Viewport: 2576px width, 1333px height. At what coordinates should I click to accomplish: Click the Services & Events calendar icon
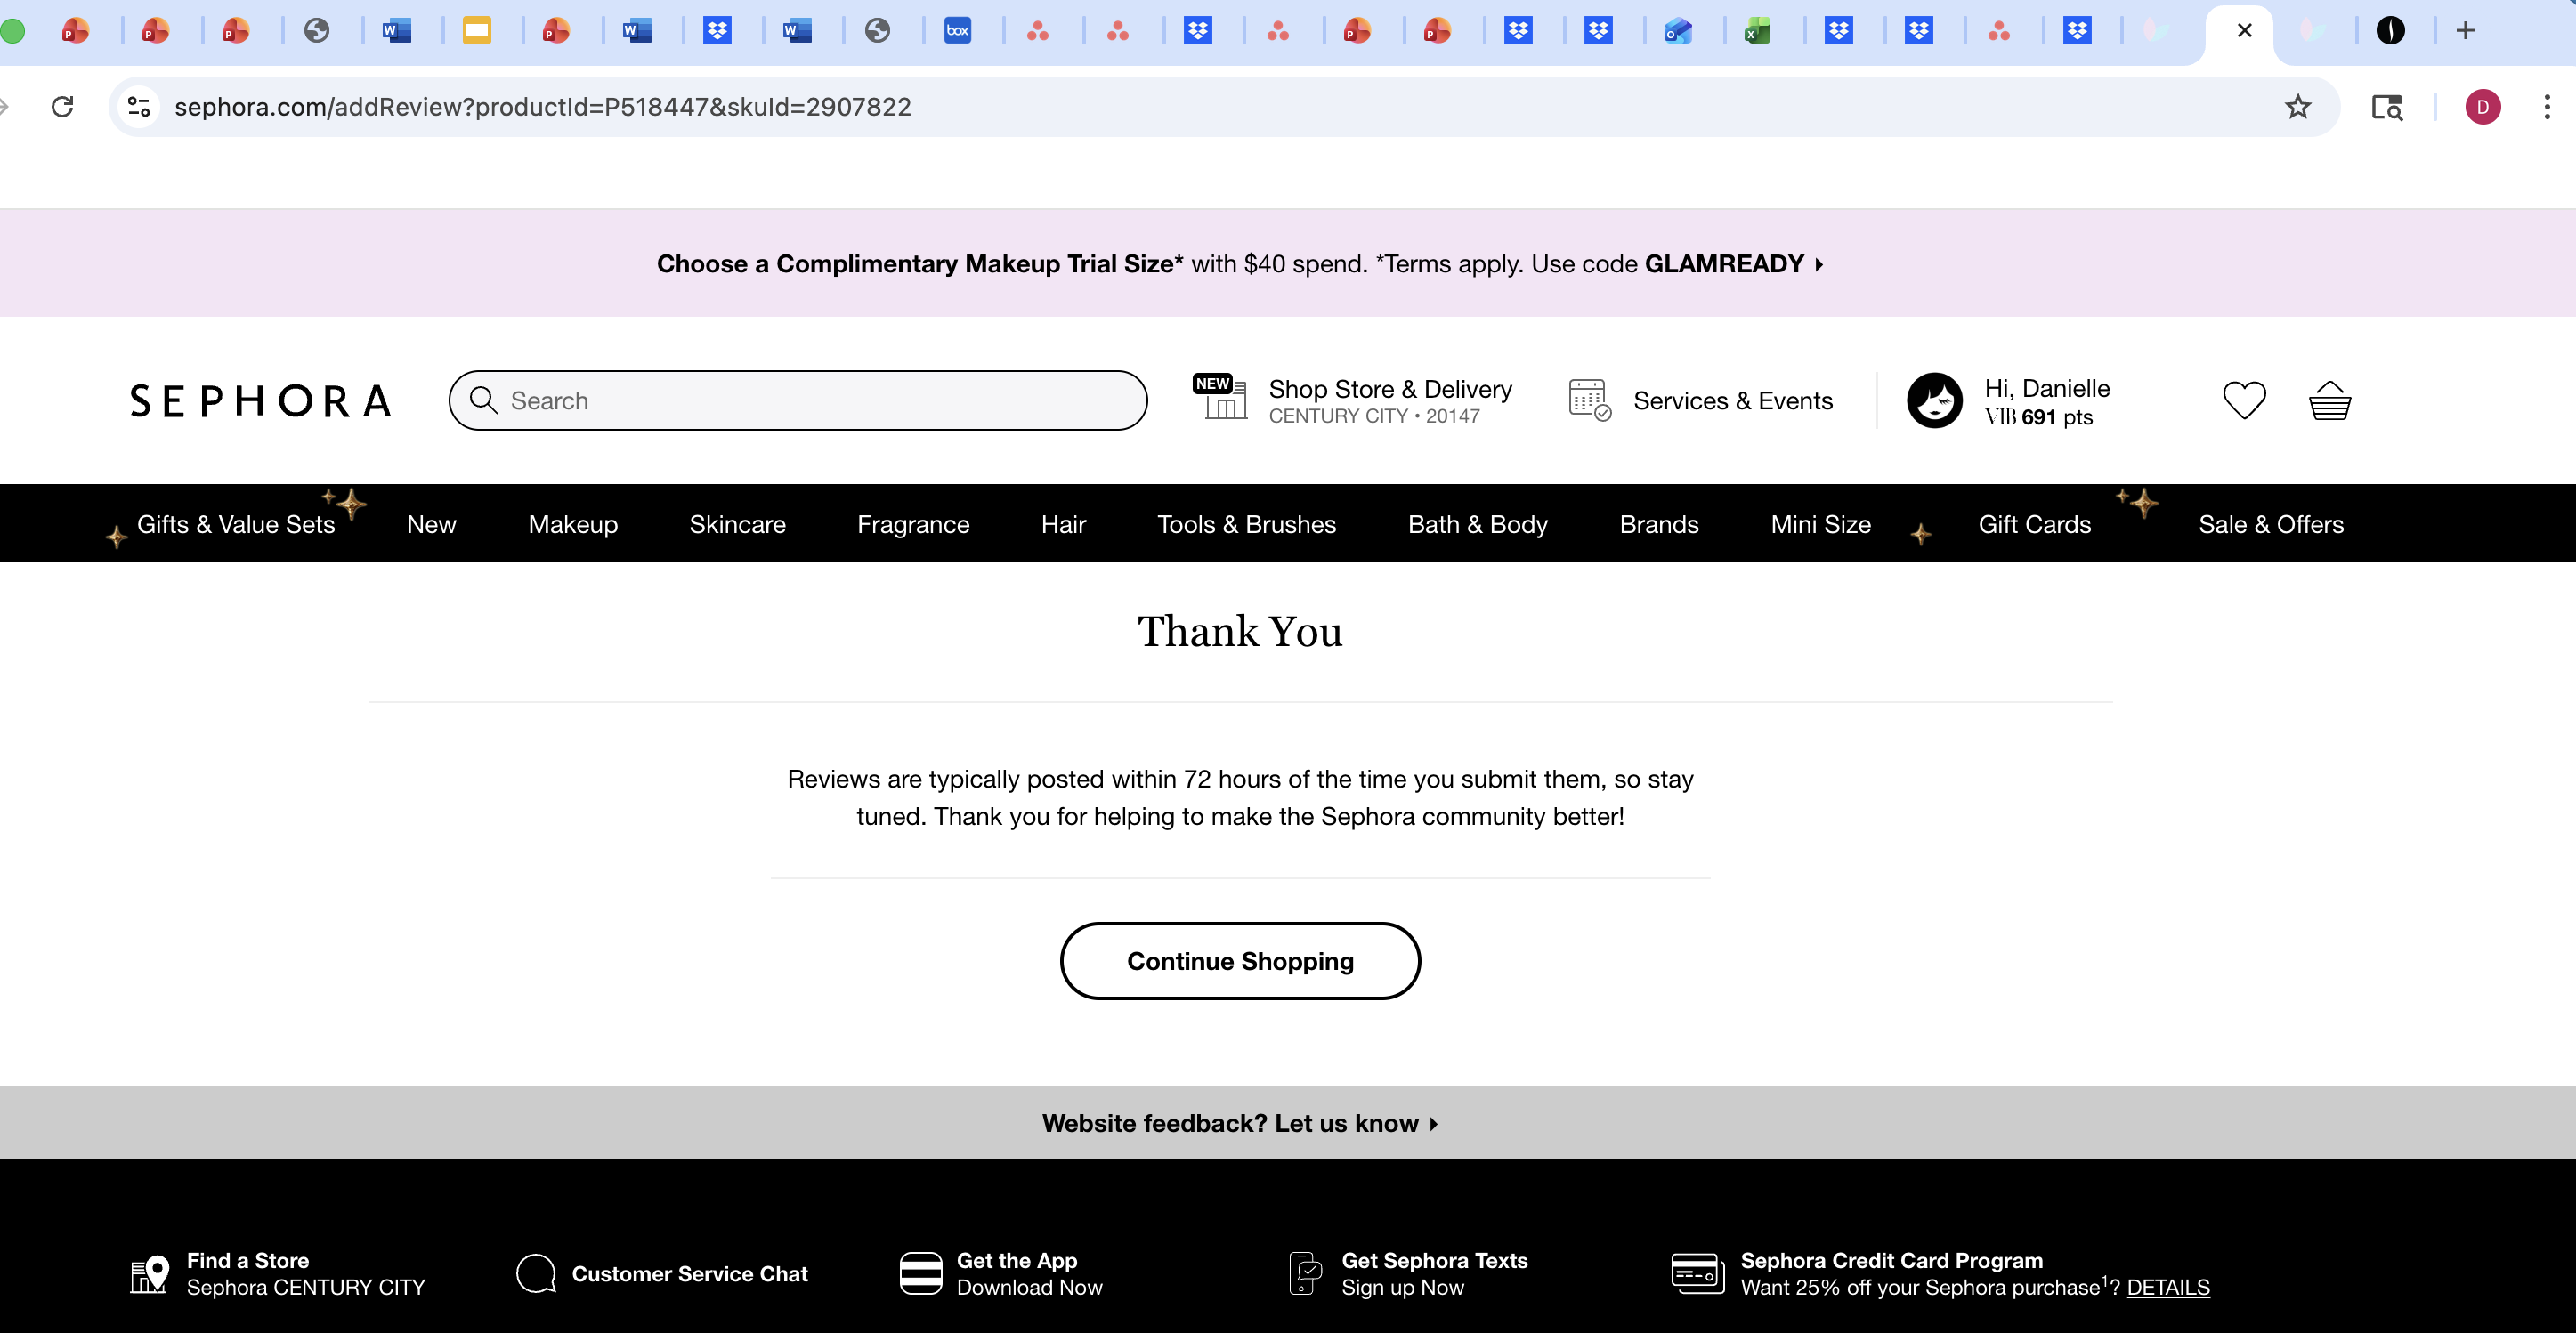pos(1589,400)
